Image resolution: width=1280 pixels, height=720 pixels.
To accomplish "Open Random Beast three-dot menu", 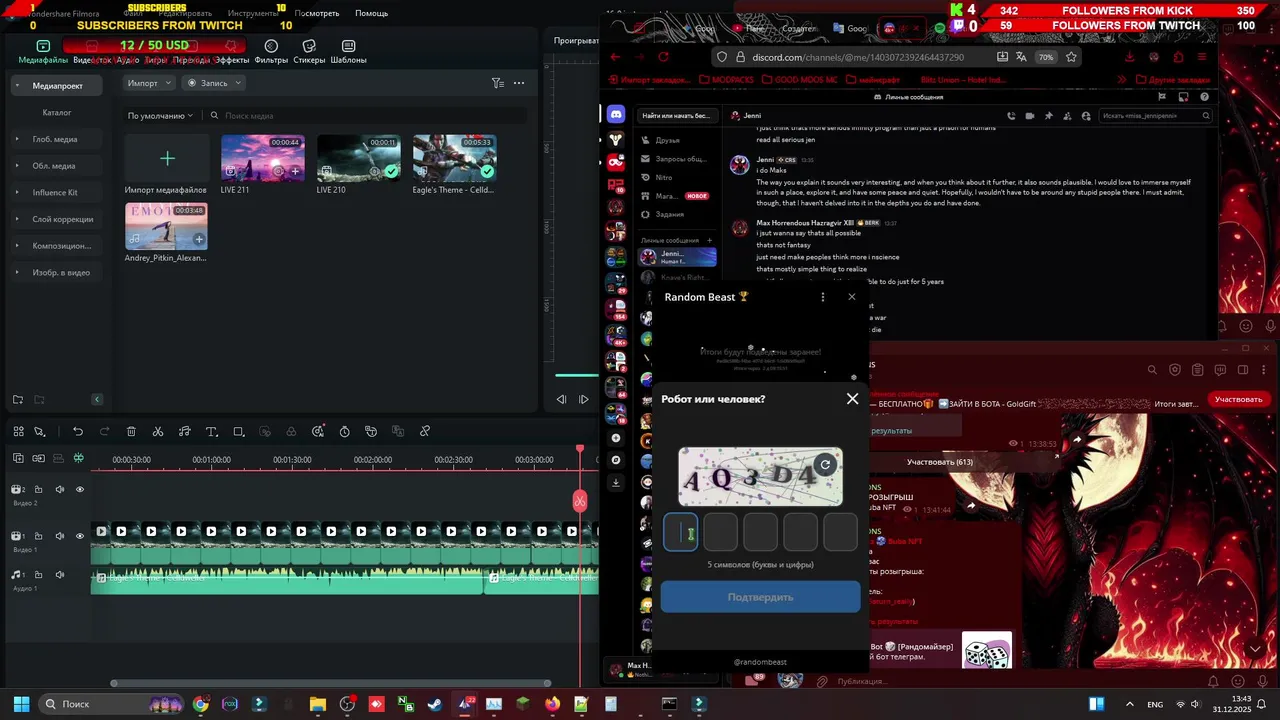I will tap(823, 297).
